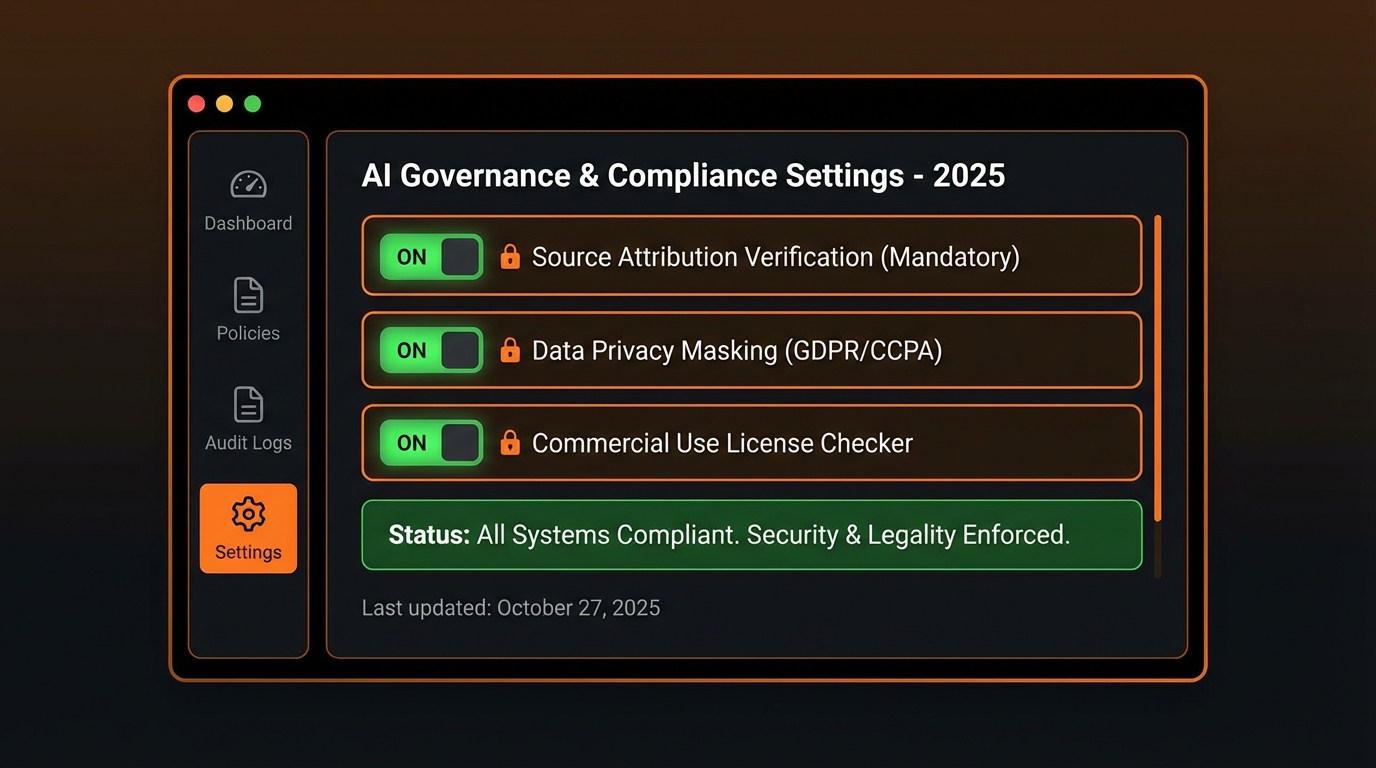Click lock icon beside Source Attribution Verification
Viewport: 1376px width, 768px height.
pos(510,257)
